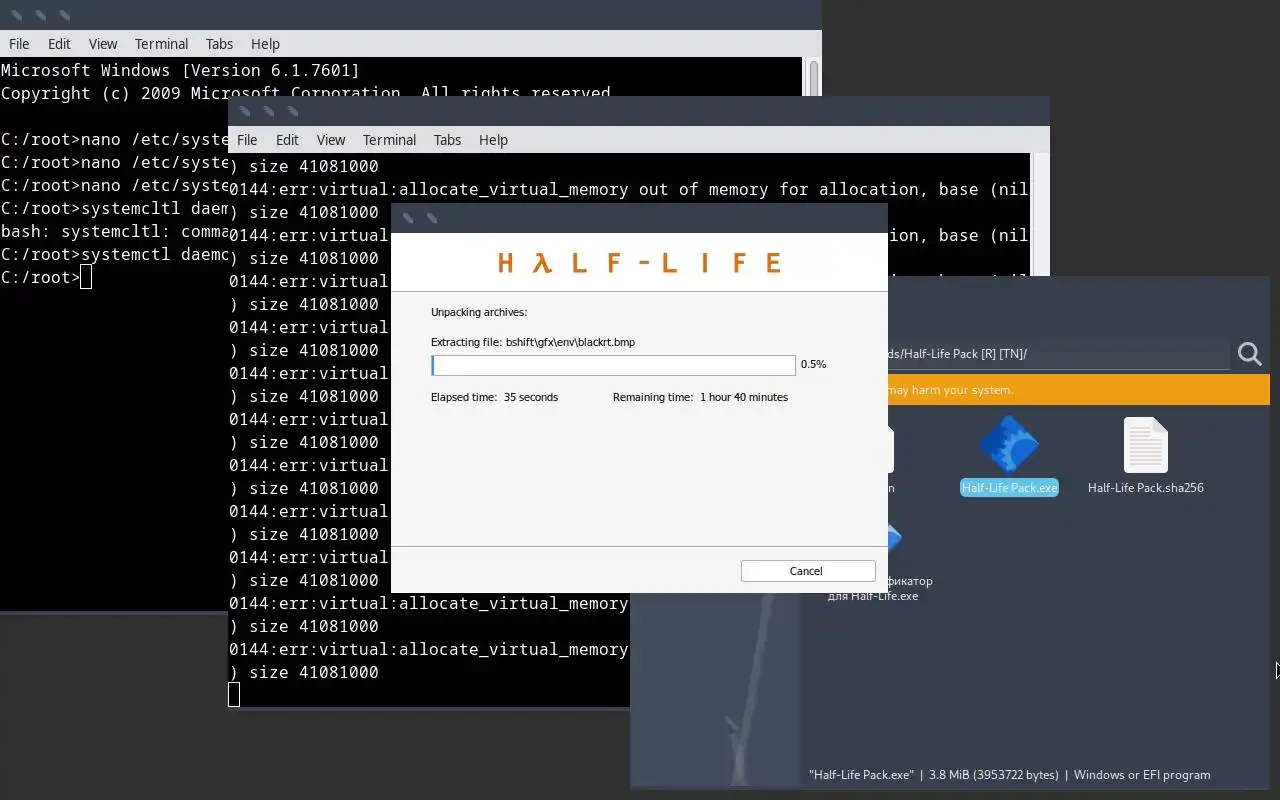Click the 'C:/root>systemcltl daem' command line
1280x800 pixels.
coord(115,208)
